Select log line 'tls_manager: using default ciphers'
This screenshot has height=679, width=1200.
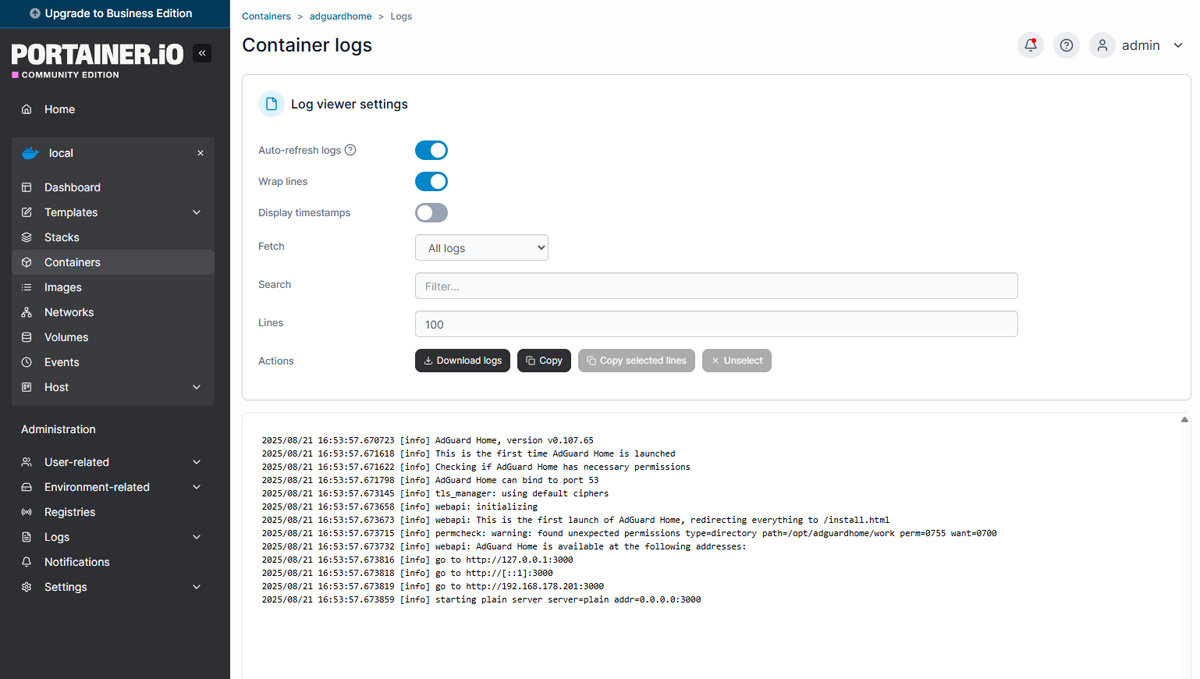click(x=435, y=493)
